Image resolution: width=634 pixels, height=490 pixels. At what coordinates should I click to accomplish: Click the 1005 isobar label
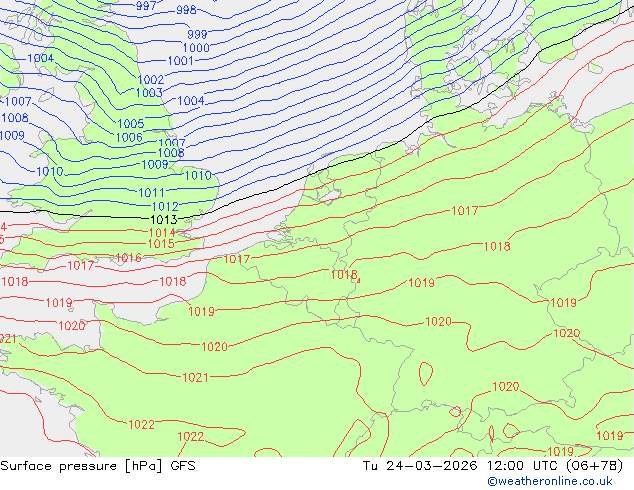pos(131,123)
